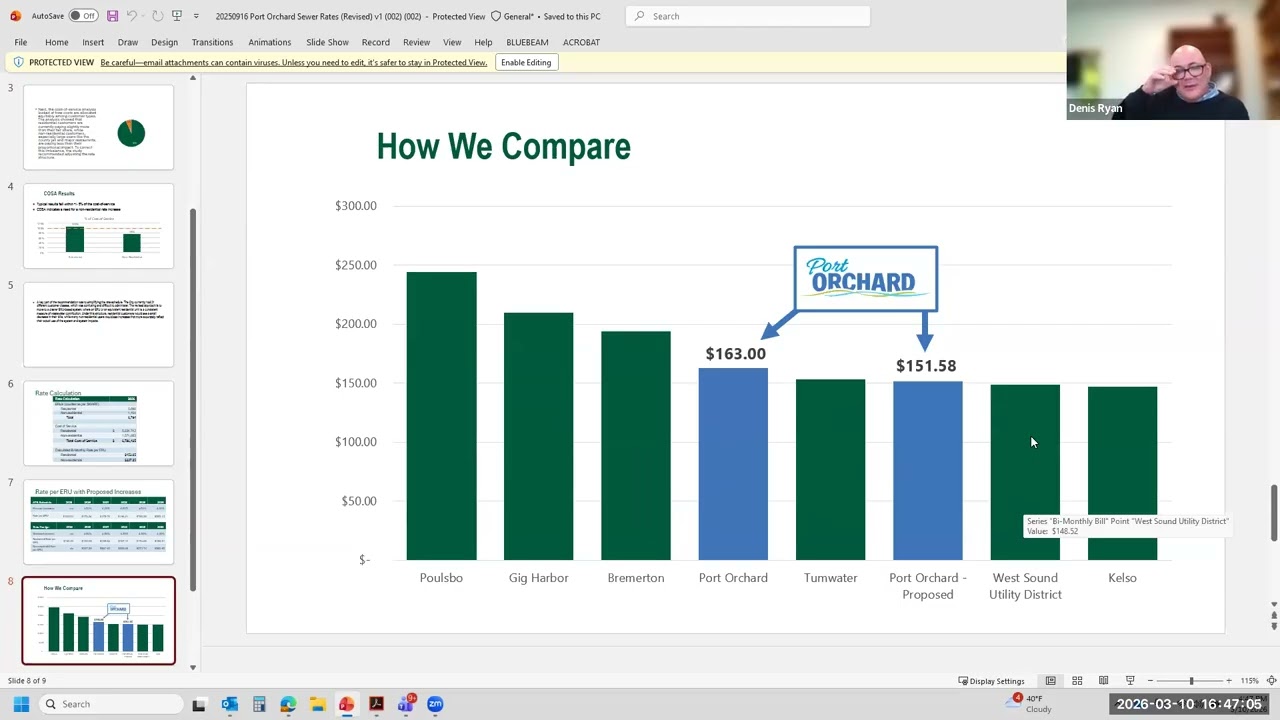Click the Windows taskbar Search box
Image resolution: width=1280 pixels, height=720 pixels.
pyautogui.click(x=111, y=704)
